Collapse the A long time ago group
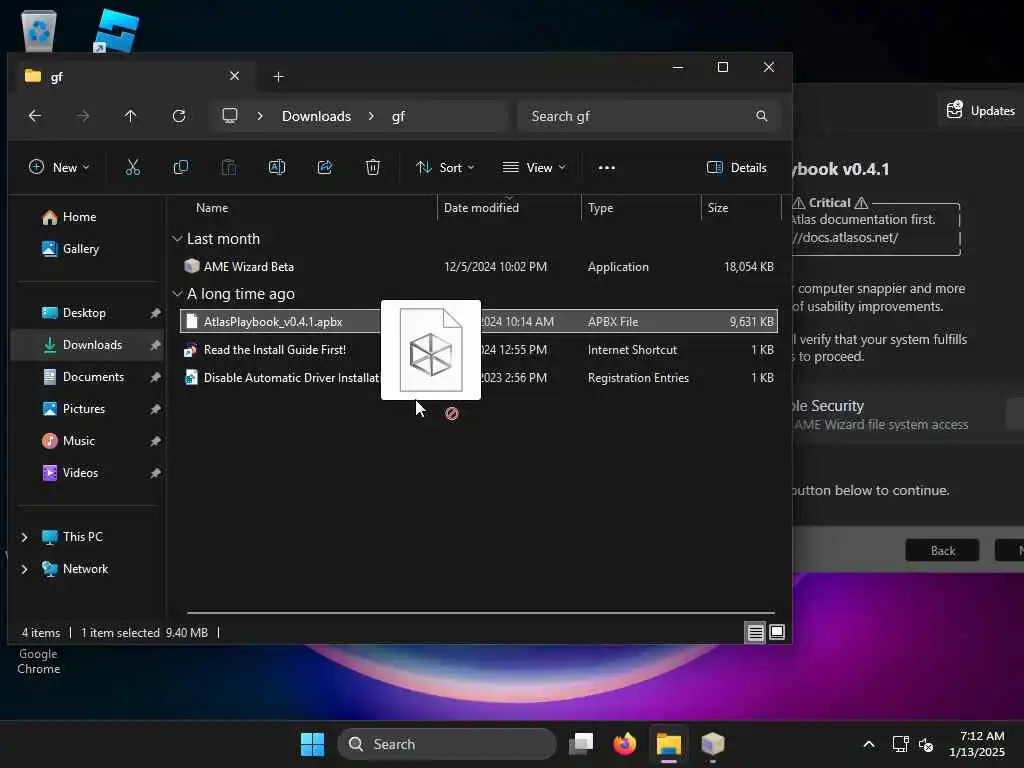 [x=177, y=294]
